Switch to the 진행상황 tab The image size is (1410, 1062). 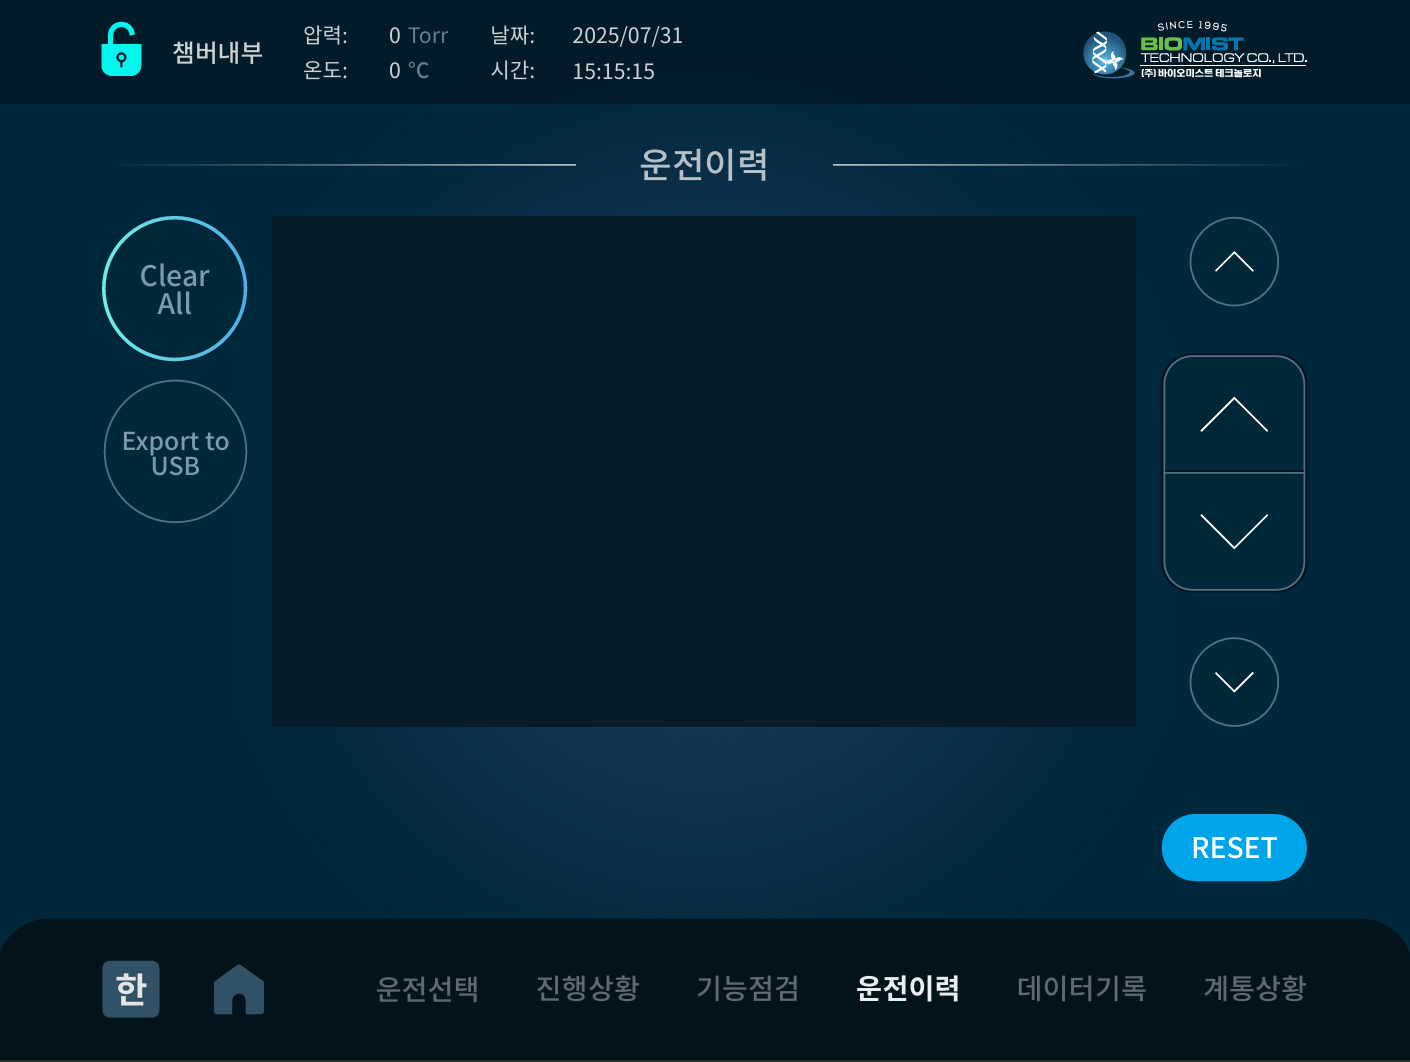(587, 988)
